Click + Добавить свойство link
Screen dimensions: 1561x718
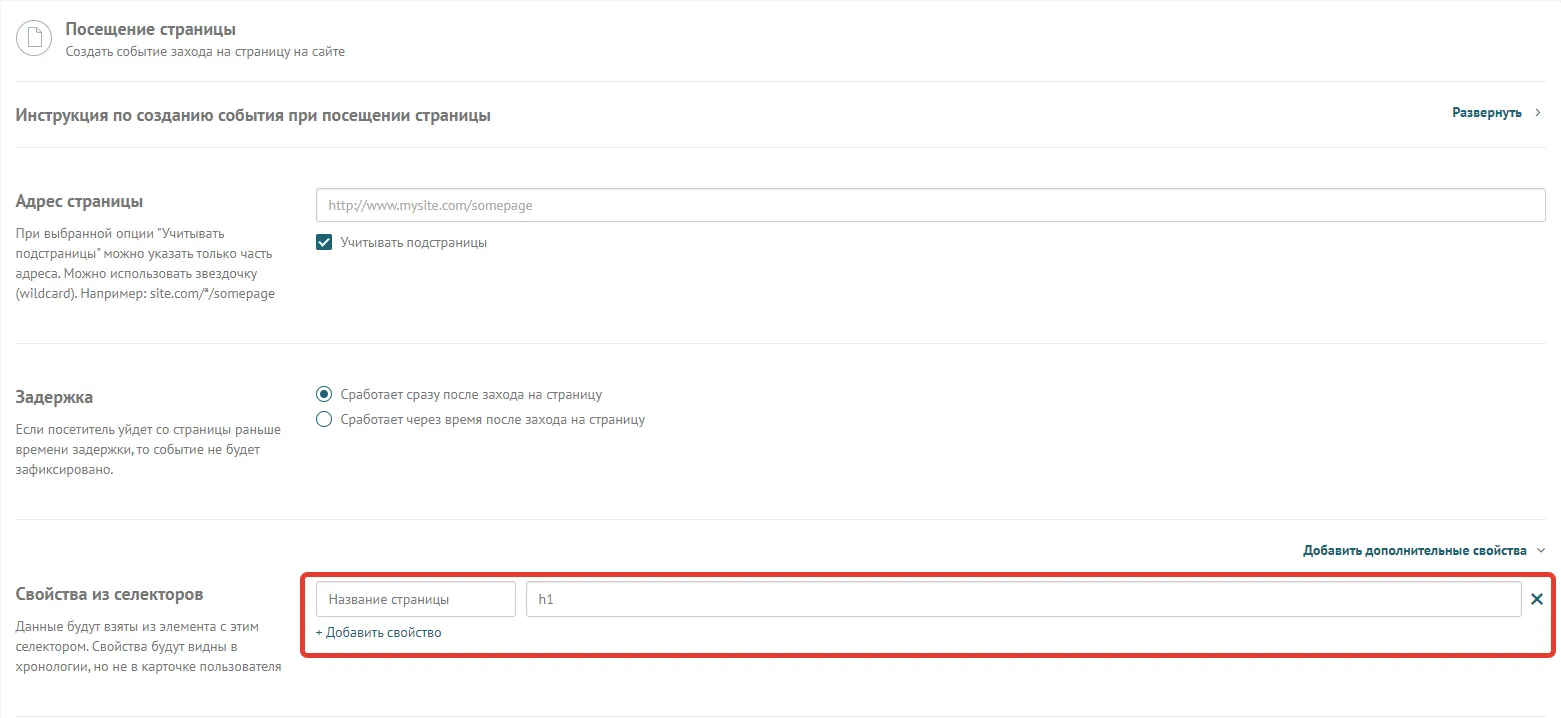pos(378,632)
